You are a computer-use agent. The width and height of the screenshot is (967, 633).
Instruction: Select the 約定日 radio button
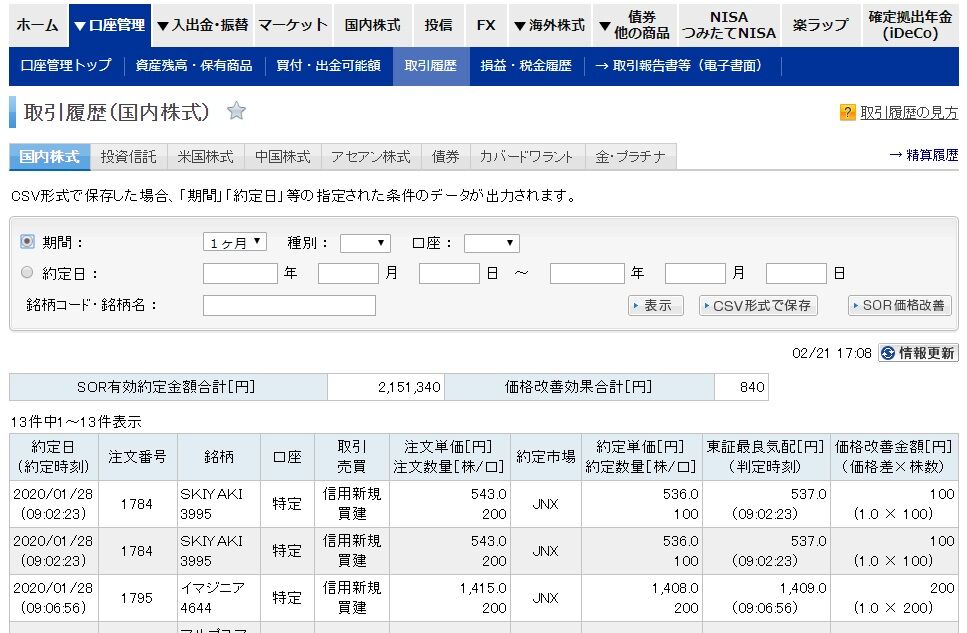coord(27,272)
